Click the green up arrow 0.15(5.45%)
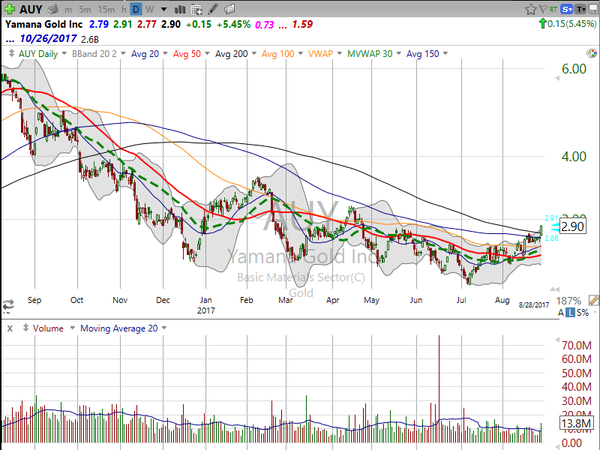The height and width of the screenshot is (450, 600). click(x=568, y=23)
